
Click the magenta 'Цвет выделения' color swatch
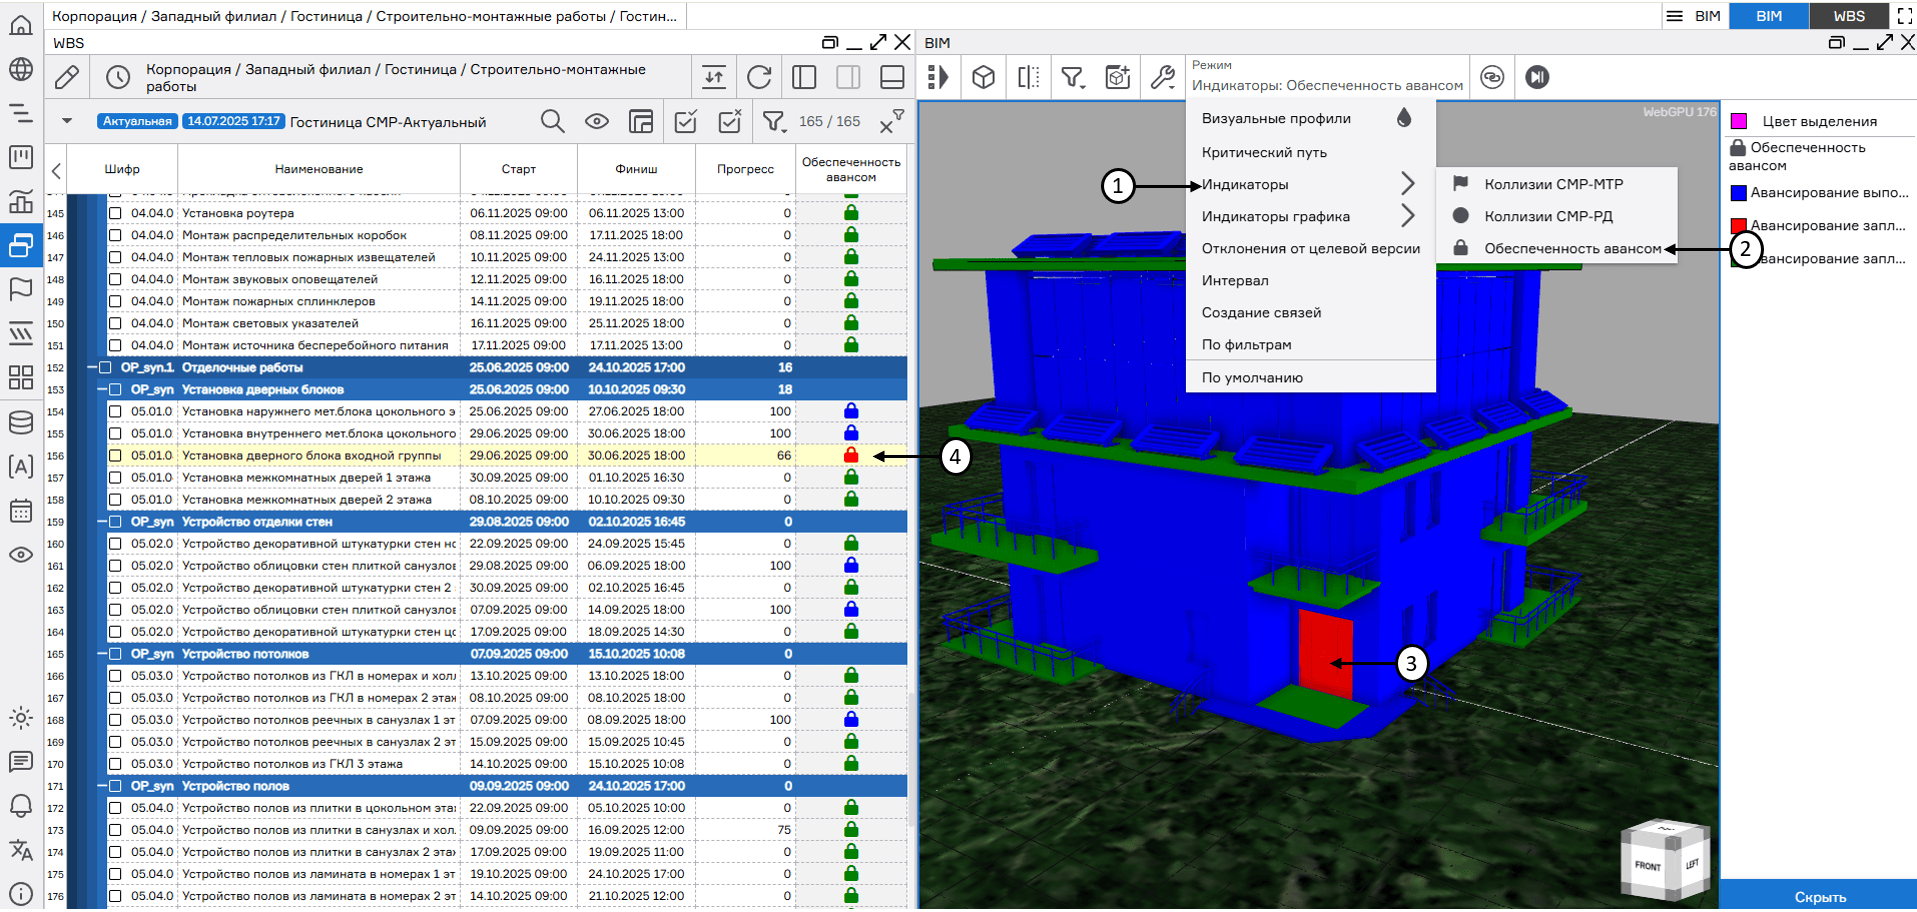[1739, 121]
